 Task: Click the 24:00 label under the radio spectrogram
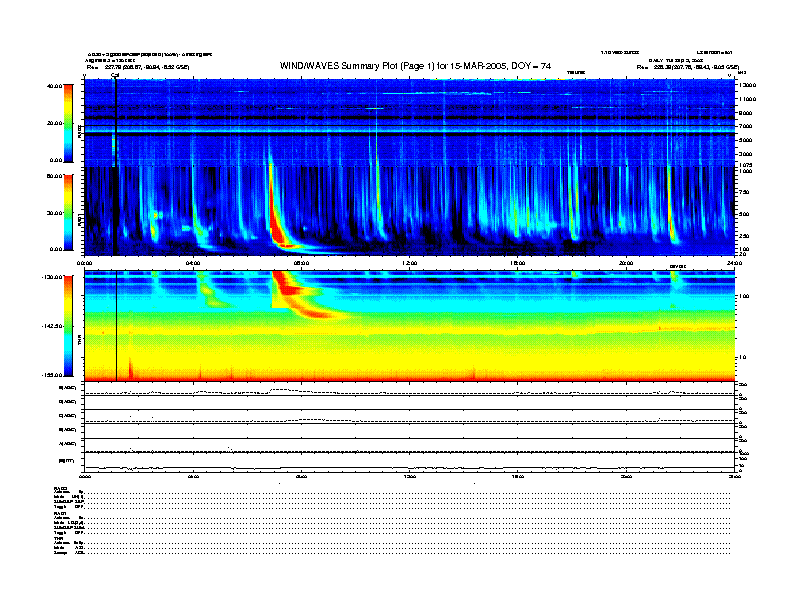[x=733, y=263]
